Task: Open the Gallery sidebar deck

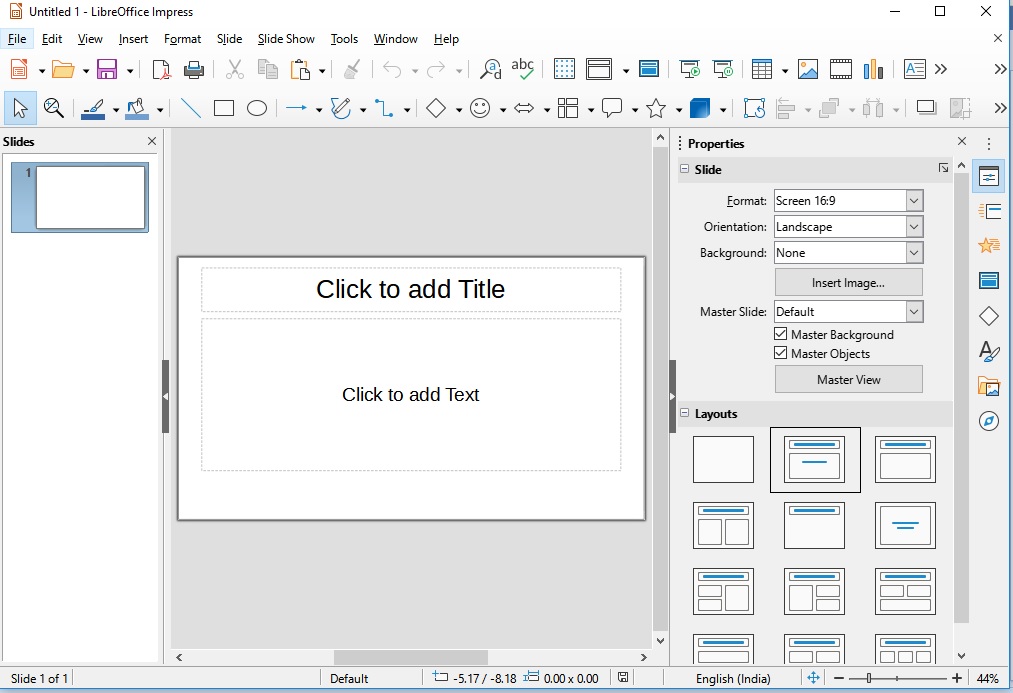Action: [x=989, y=386]
